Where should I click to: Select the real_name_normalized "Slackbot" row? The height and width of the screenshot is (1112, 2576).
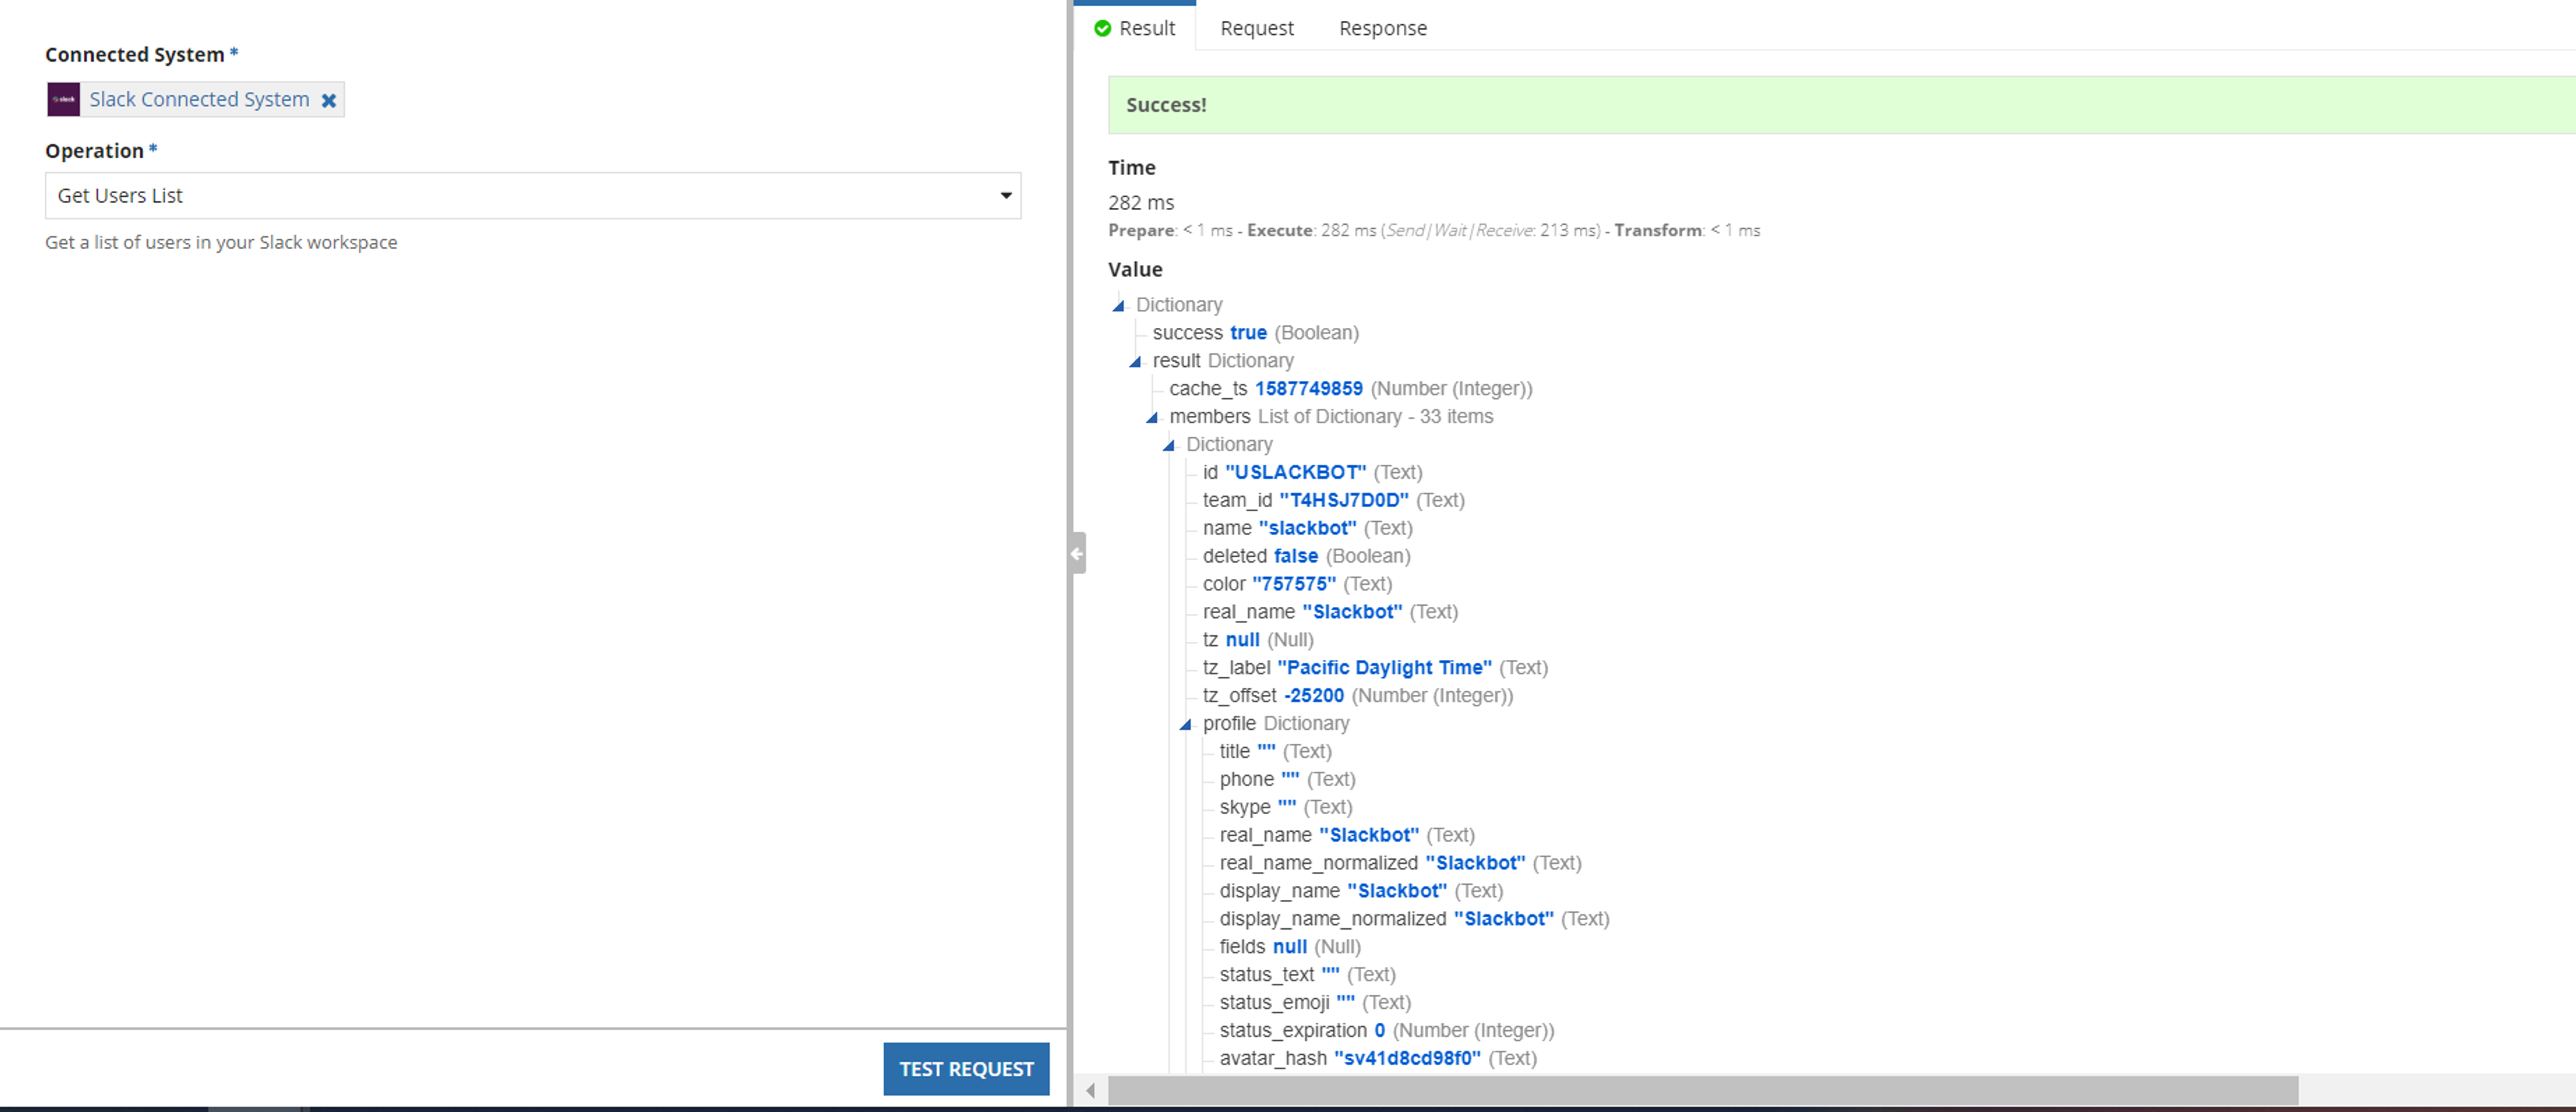click(1400, 863)
